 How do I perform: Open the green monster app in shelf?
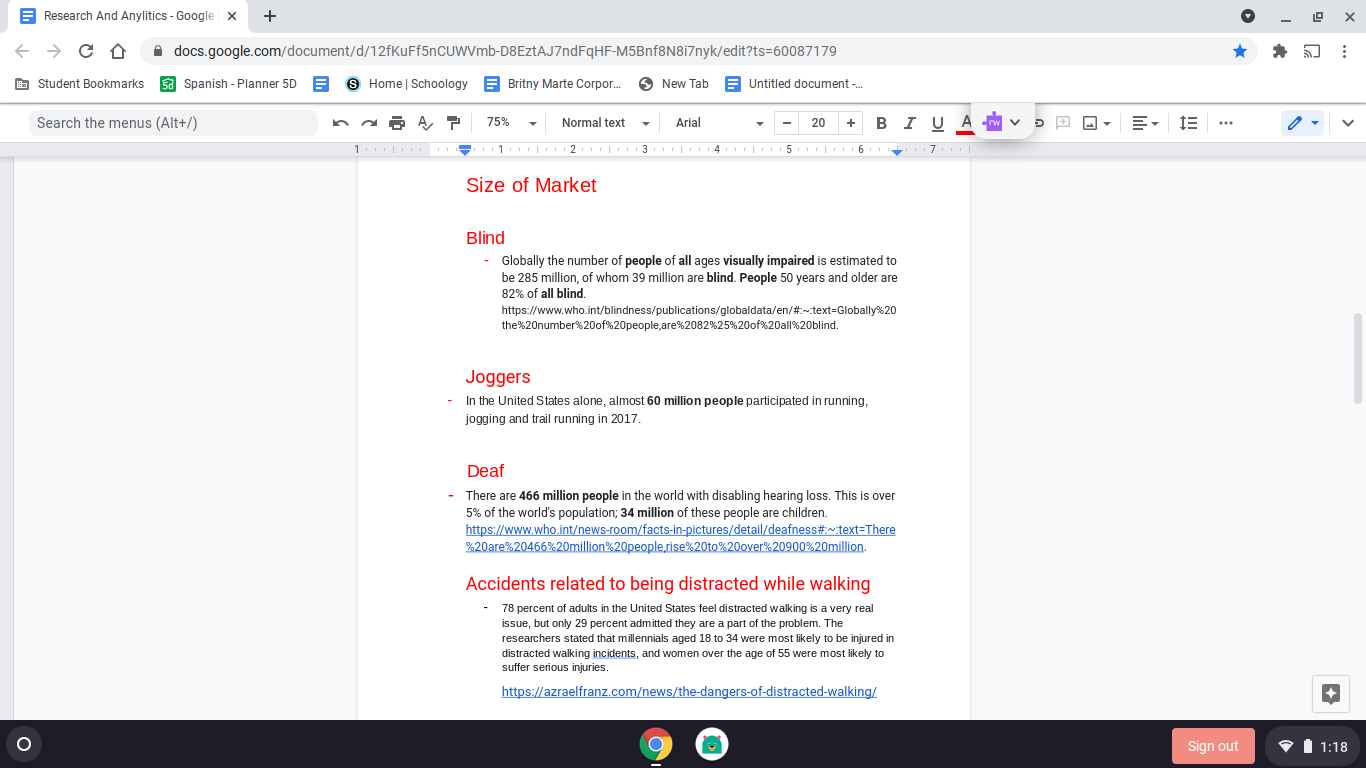[x=712, y=744]
